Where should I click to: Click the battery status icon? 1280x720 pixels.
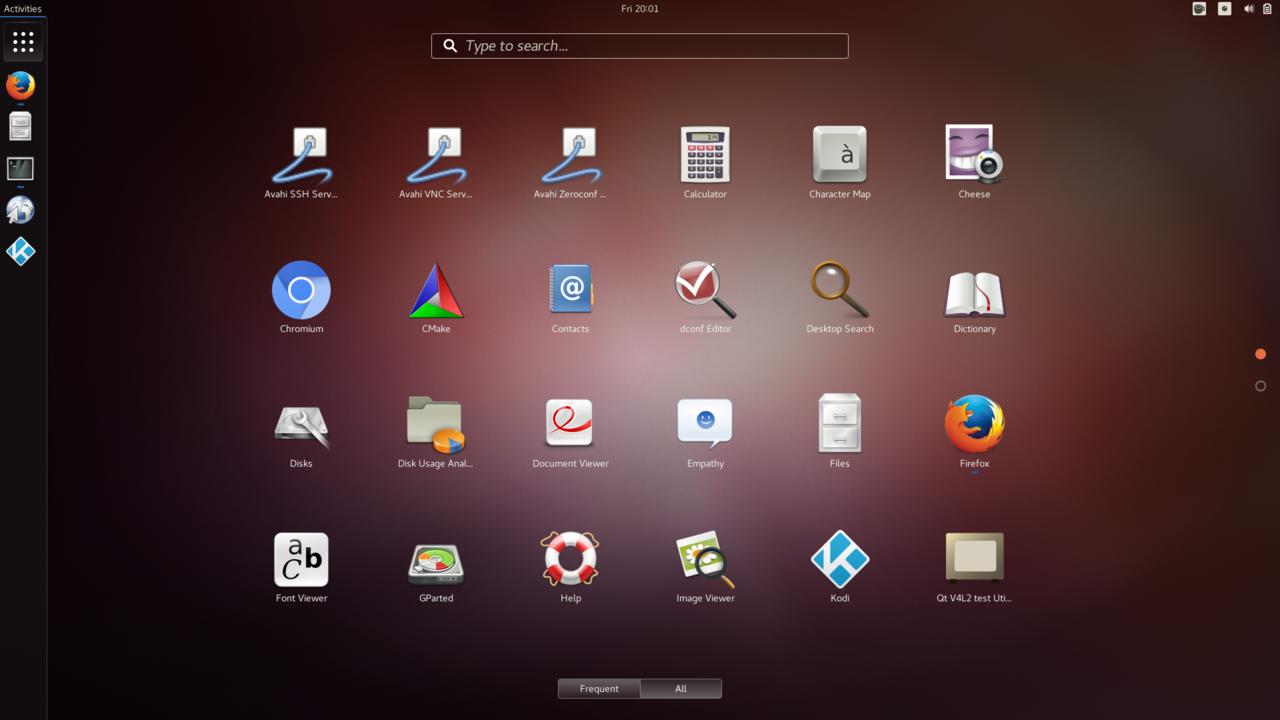point(1267,9)
